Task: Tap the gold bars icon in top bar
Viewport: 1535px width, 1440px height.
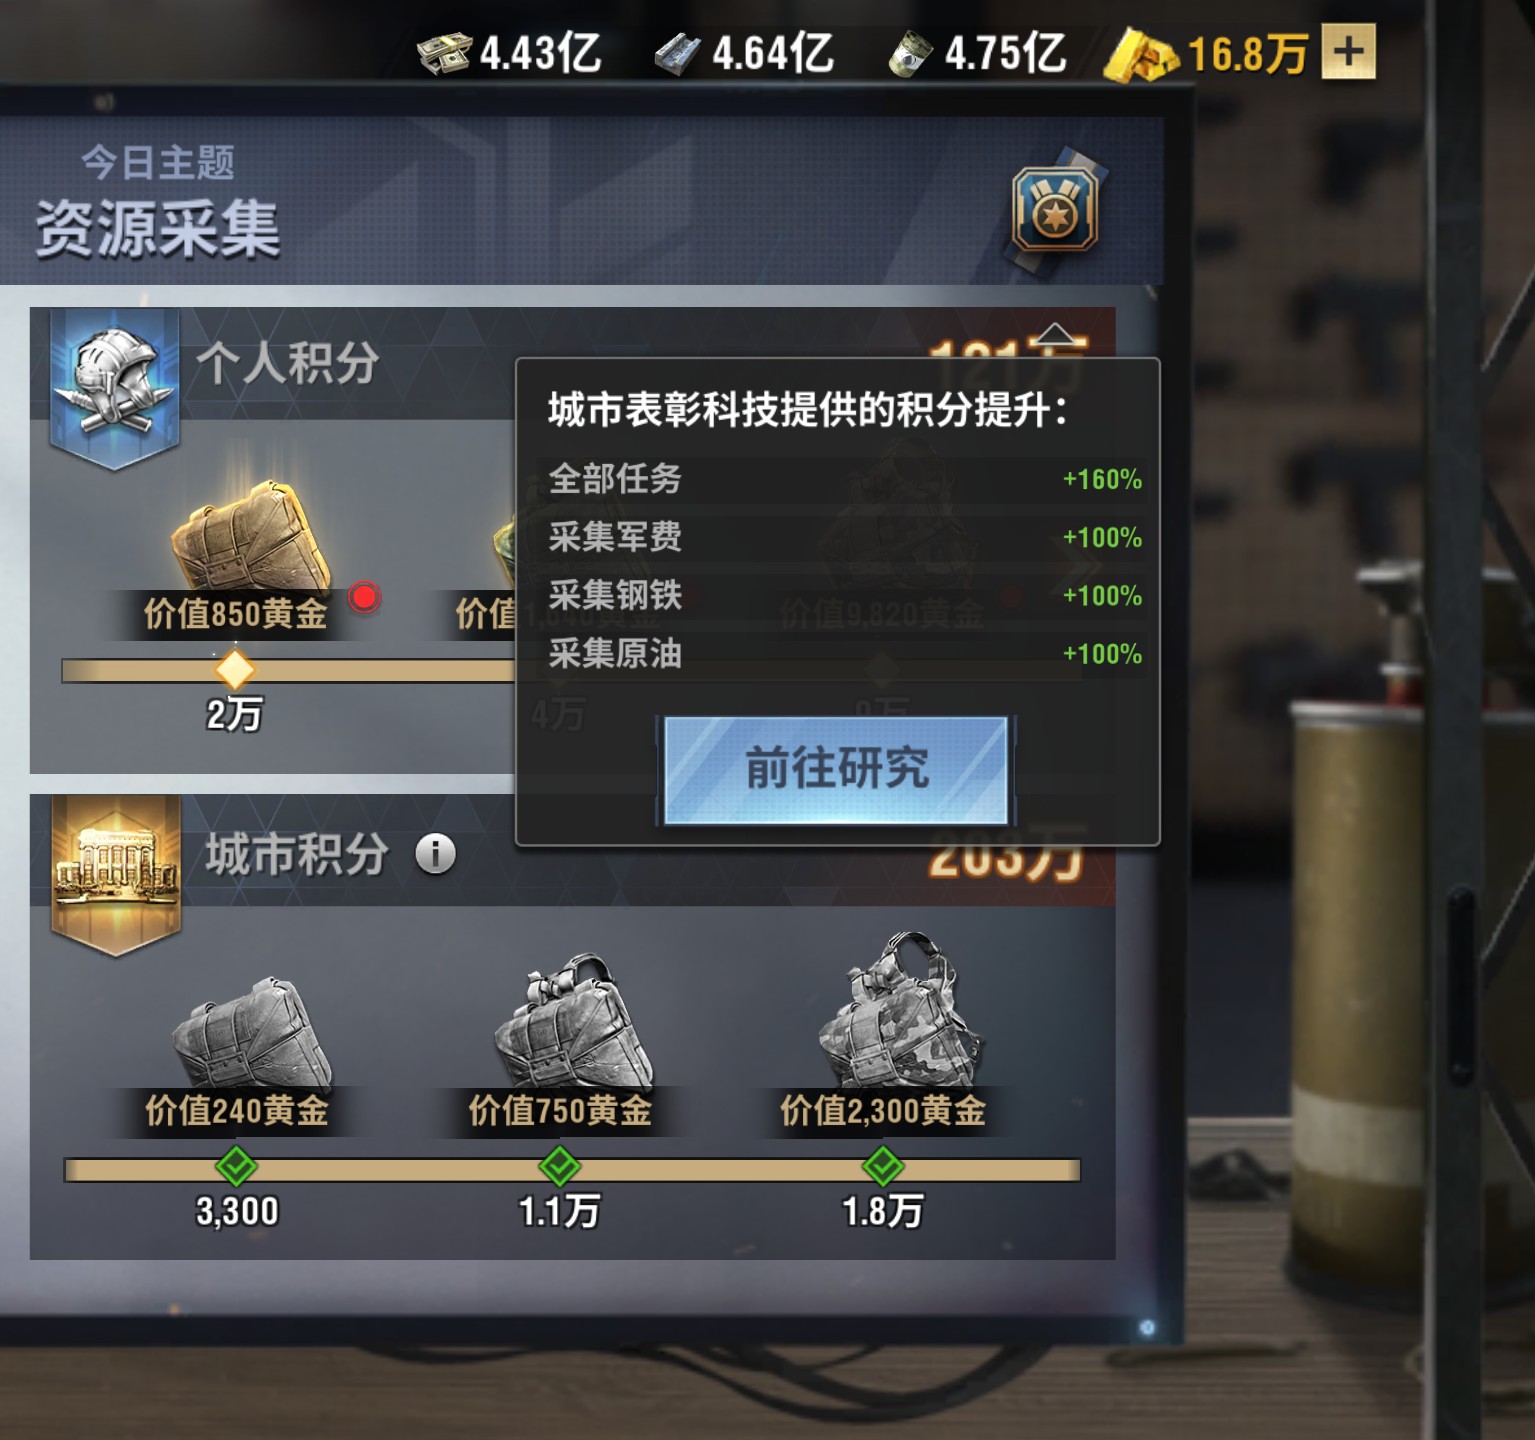Action: (x=1141, y=55)
